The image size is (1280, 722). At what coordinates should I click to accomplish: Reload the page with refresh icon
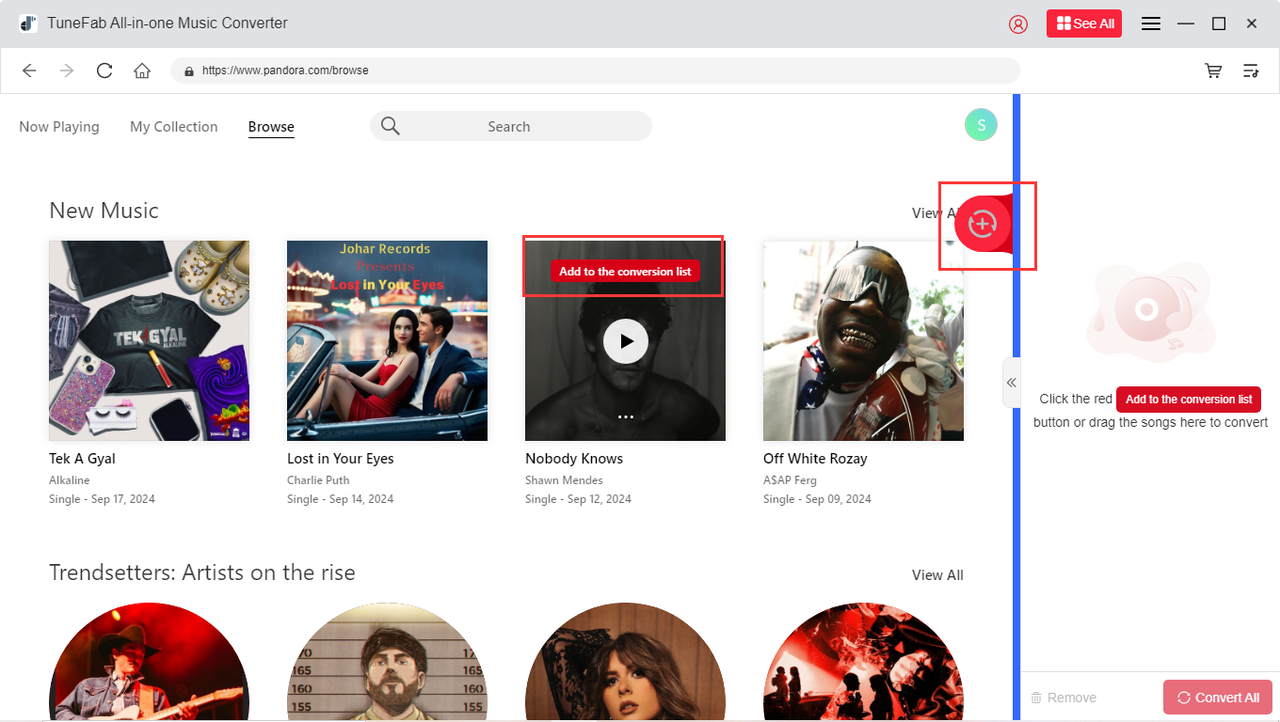click(104, 71)
